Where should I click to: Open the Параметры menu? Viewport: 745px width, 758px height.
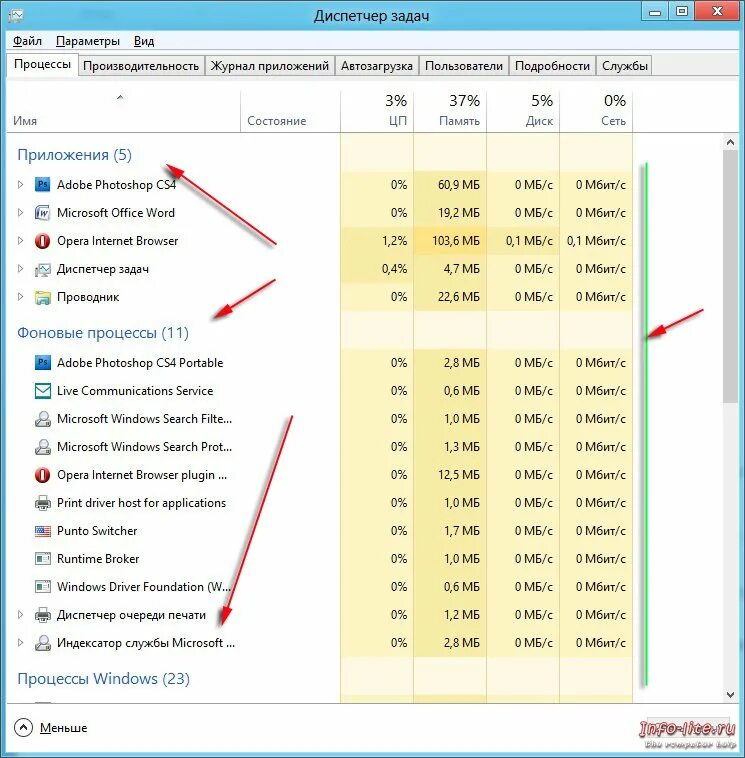click(88, 41)
